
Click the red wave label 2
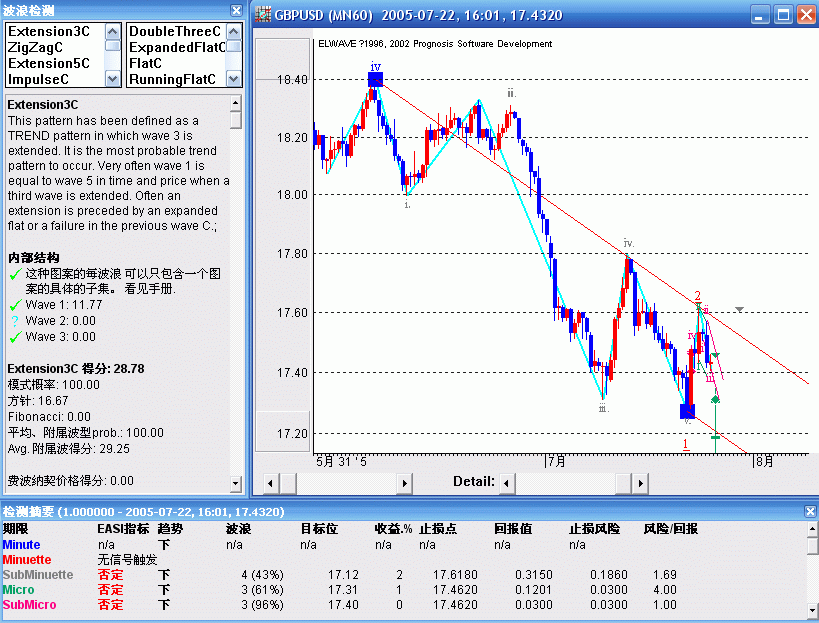tap(697, 296)
